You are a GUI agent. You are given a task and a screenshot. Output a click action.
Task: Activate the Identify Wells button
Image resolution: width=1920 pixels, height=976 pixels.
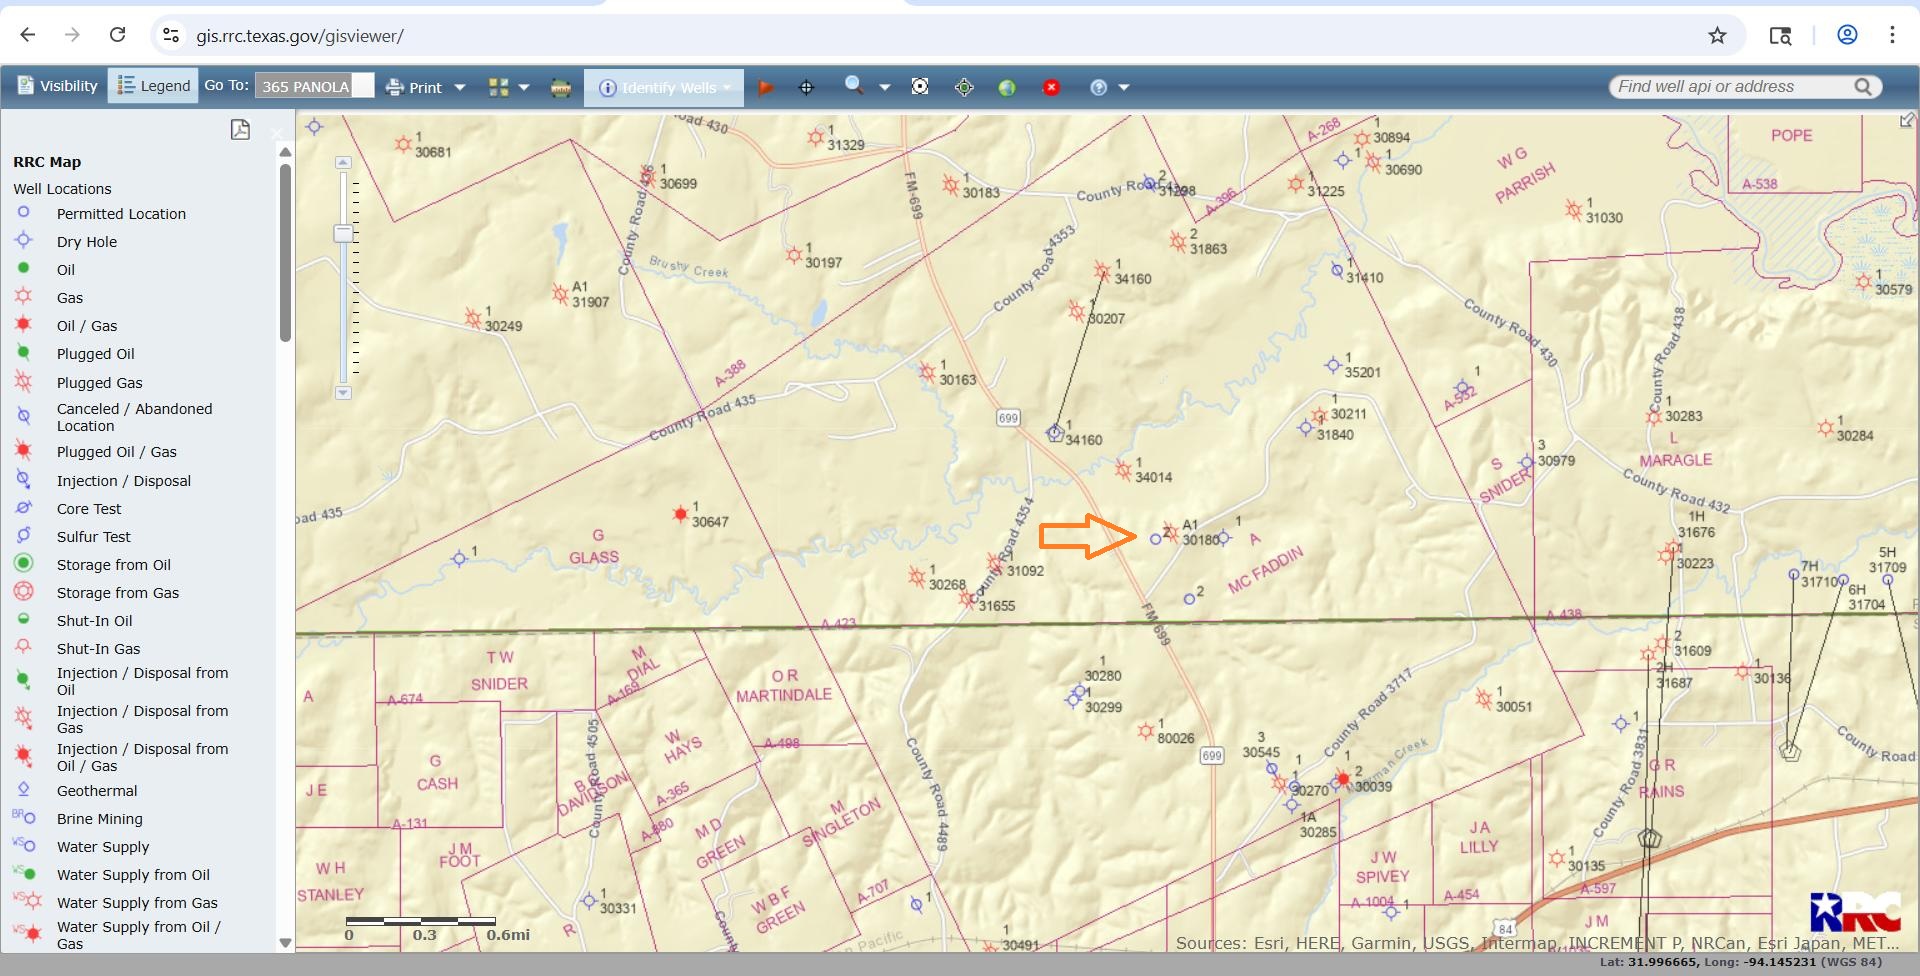click(x=663, y=88)
